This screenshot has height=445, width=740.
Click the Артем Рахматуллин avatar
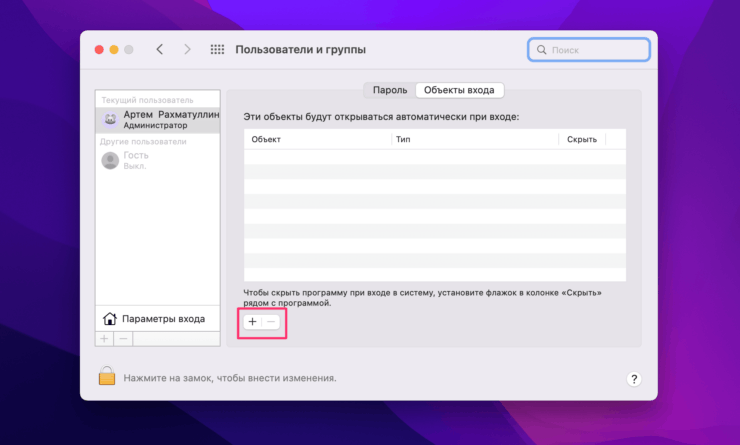click(x=110, y=120)
